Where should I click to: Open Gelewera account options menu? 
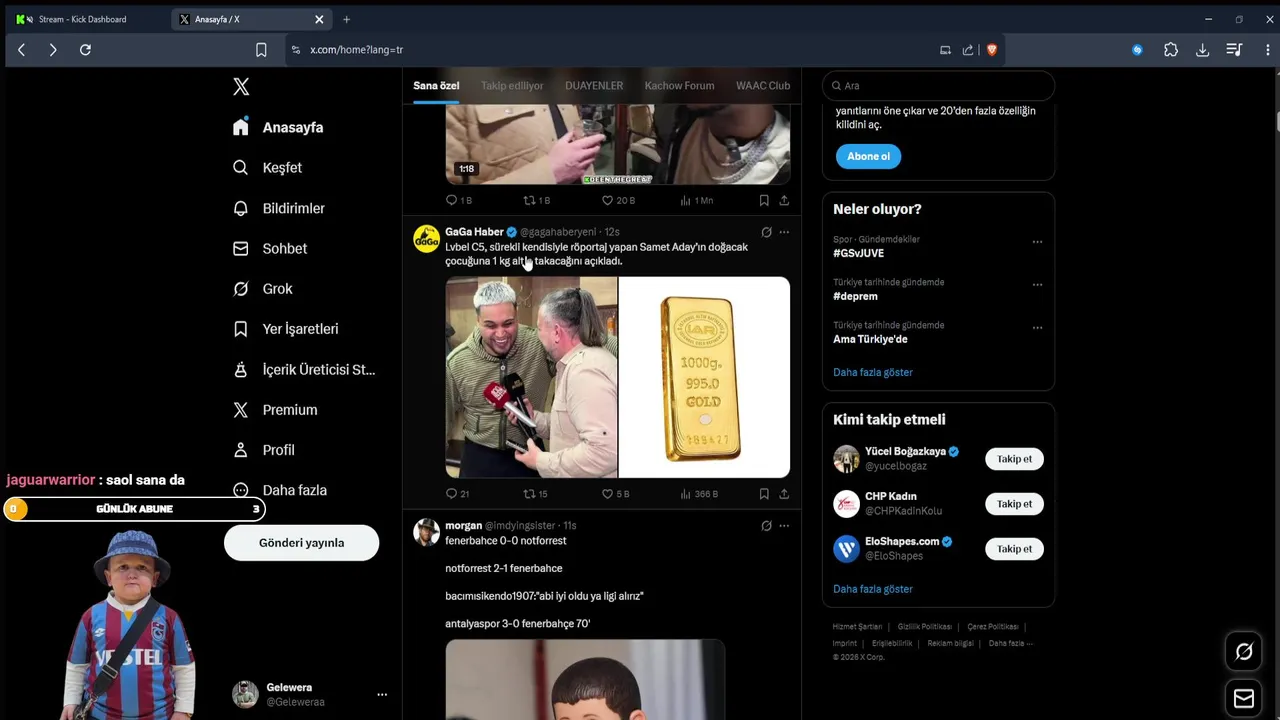coord(381,694)
